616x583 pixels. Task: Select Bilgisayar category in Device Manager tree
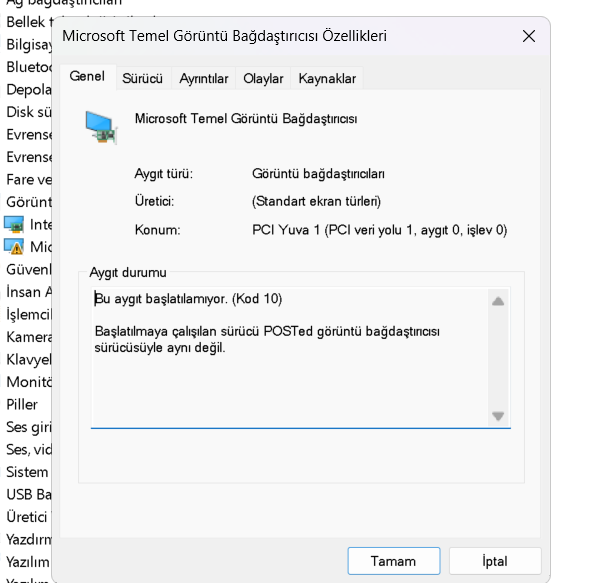[x=29, y=44]
